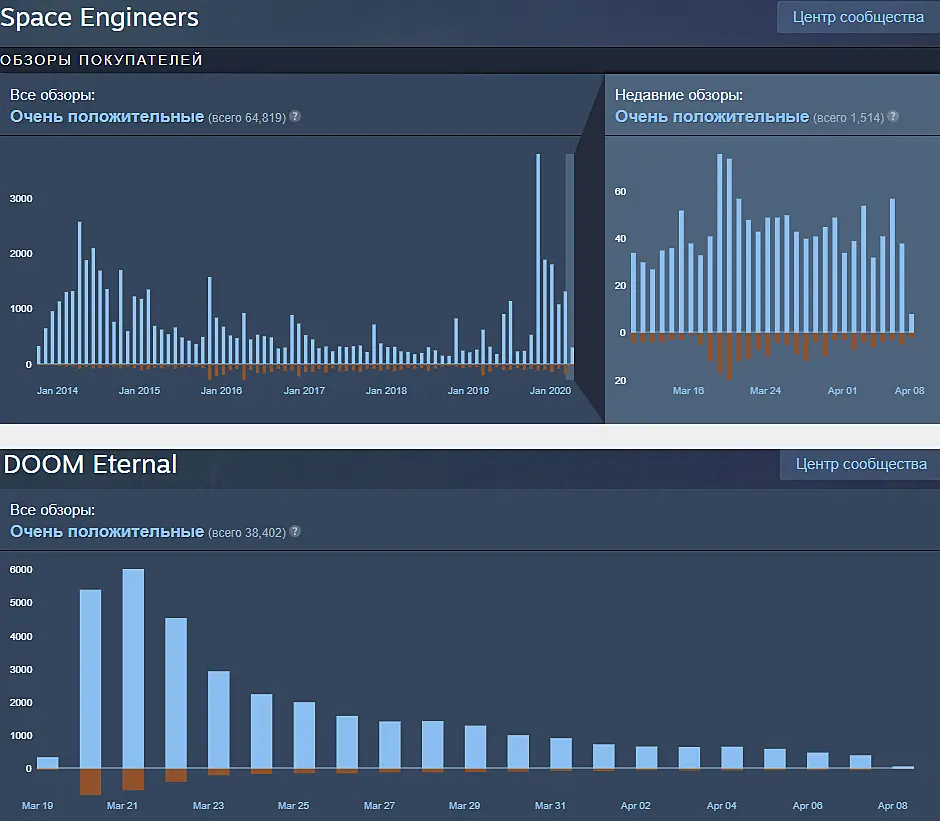Click tallest Jan 2020 spike in Space Engineers chart
This screenshot has width=940, height=821.
[x=538, y=259]
